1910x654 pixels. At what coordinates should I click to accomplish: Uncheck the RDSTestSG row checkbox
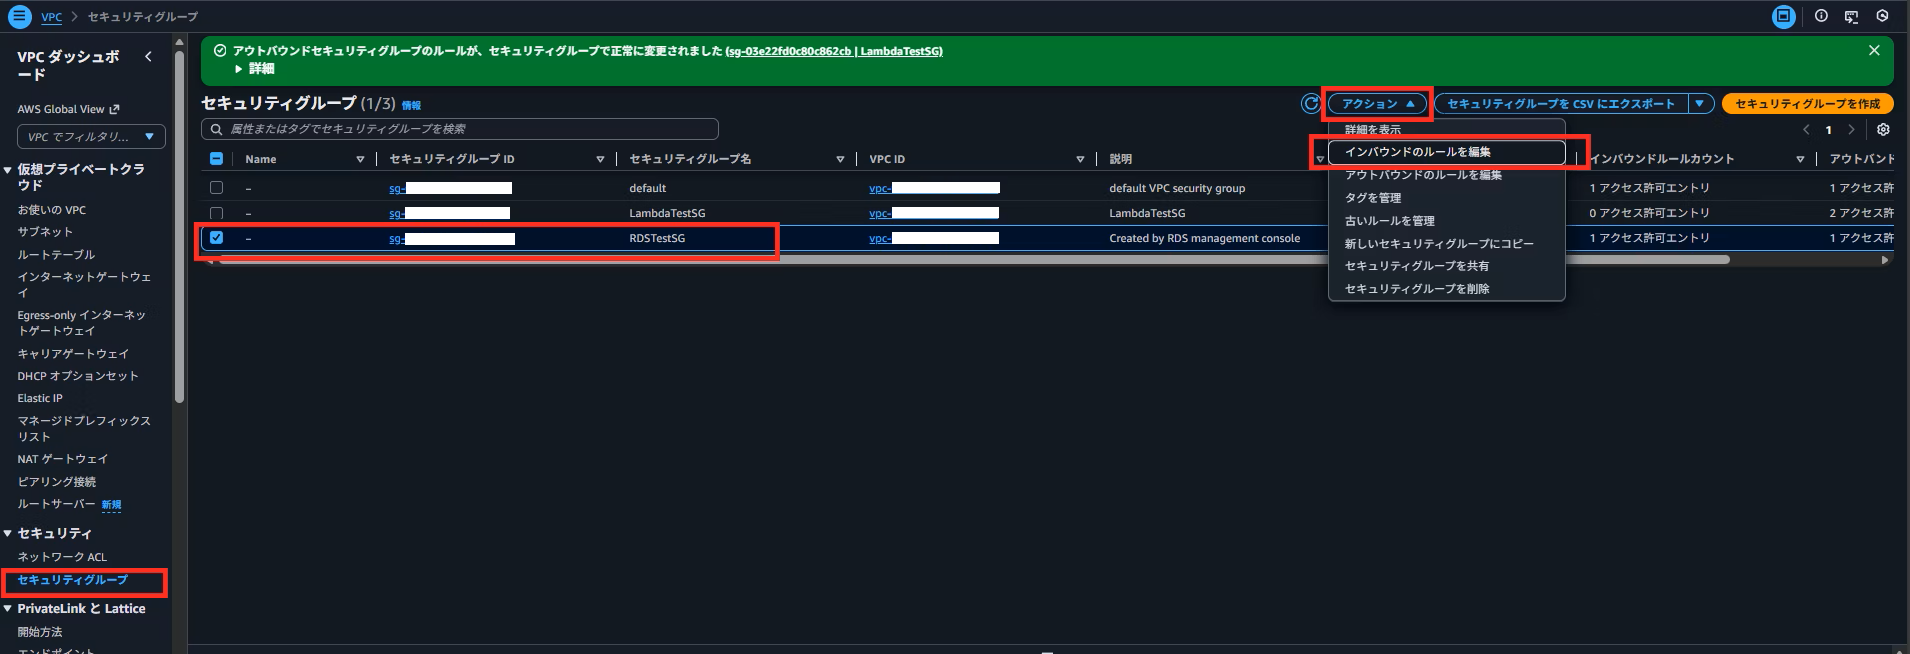[x=216, y=238]
